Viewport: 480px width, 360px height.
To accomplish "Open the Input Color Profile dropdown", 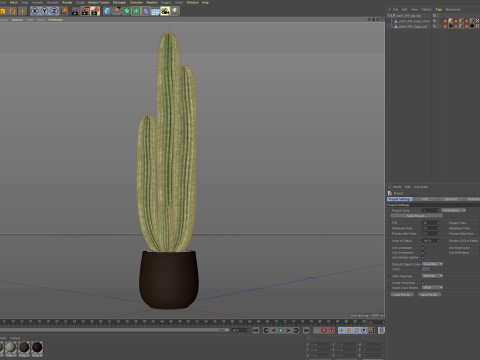I will pyautogui.click(x=432, y=287).
